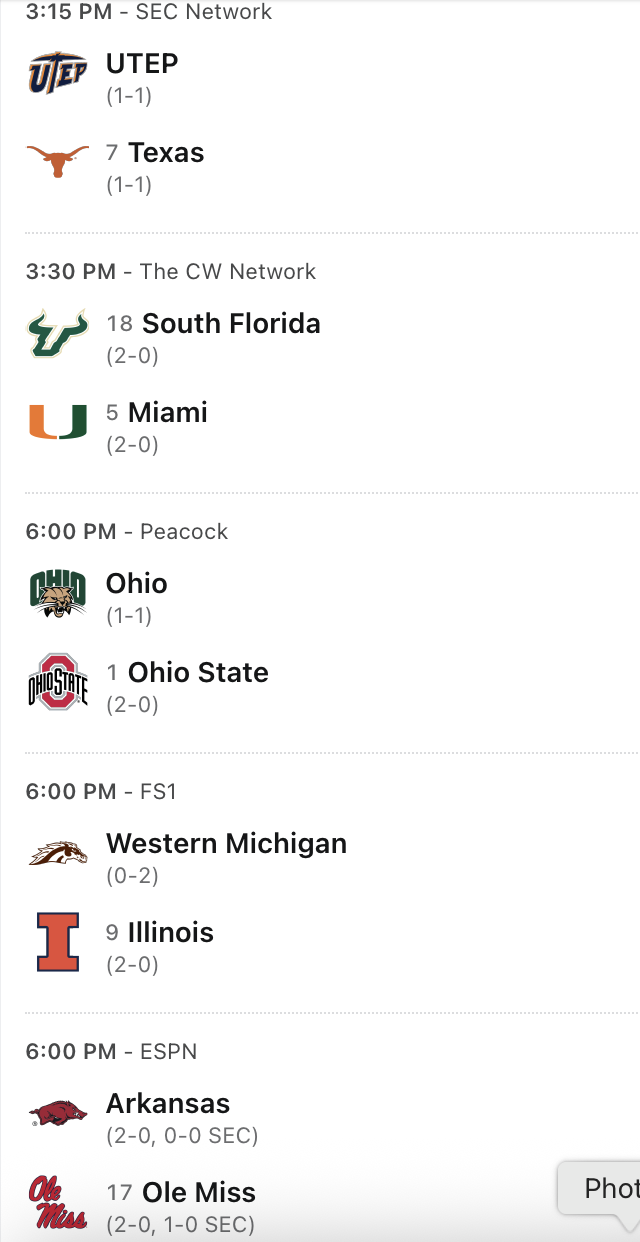Click the South Florida Bulls logo

click(57, 333)
